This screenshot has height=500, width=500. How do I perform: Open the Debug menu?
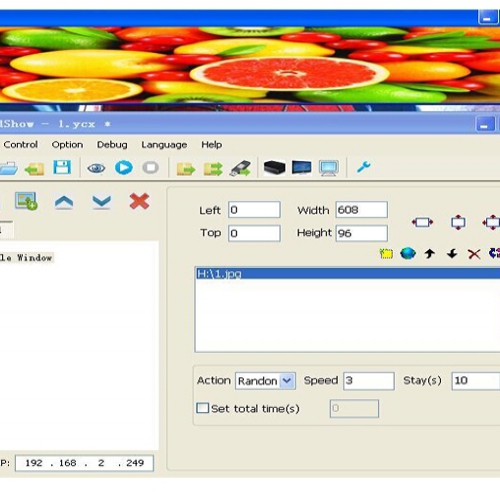click(112, 145)
